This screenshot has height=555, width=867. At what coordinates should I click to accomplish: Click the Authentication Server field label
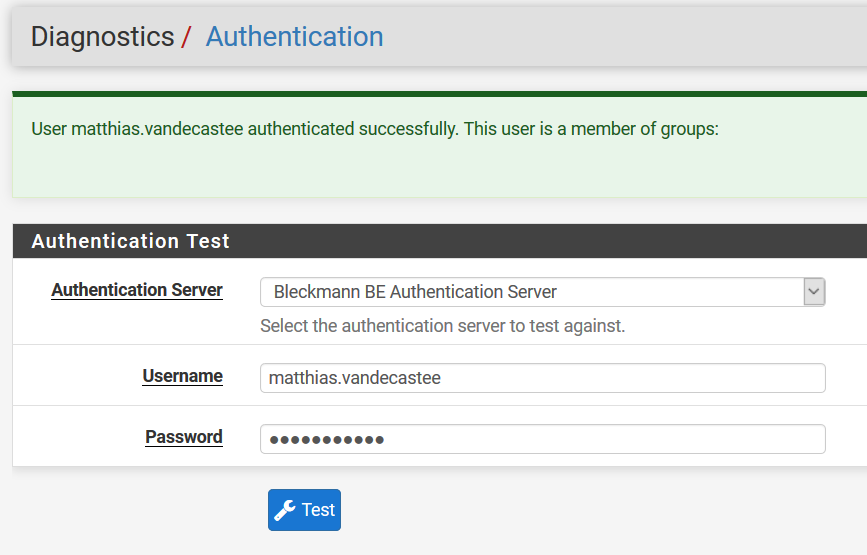137,290
